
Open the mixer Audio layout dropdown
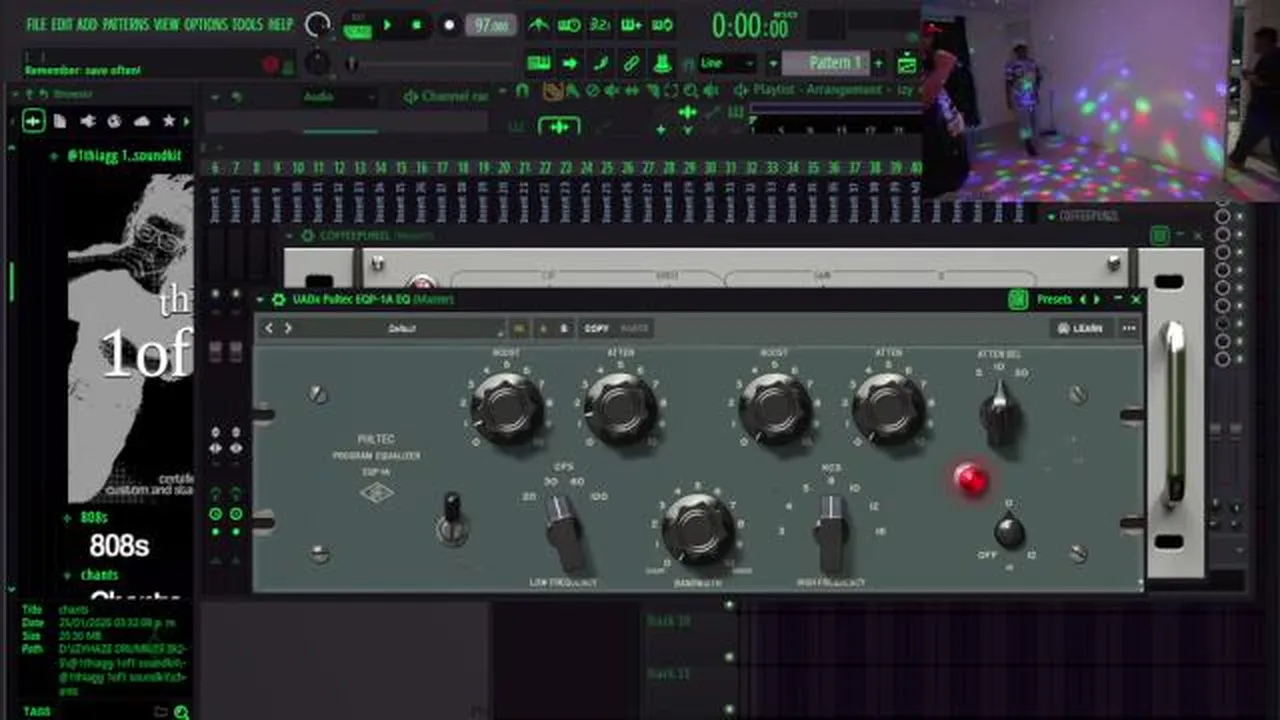tap(338, 97)
